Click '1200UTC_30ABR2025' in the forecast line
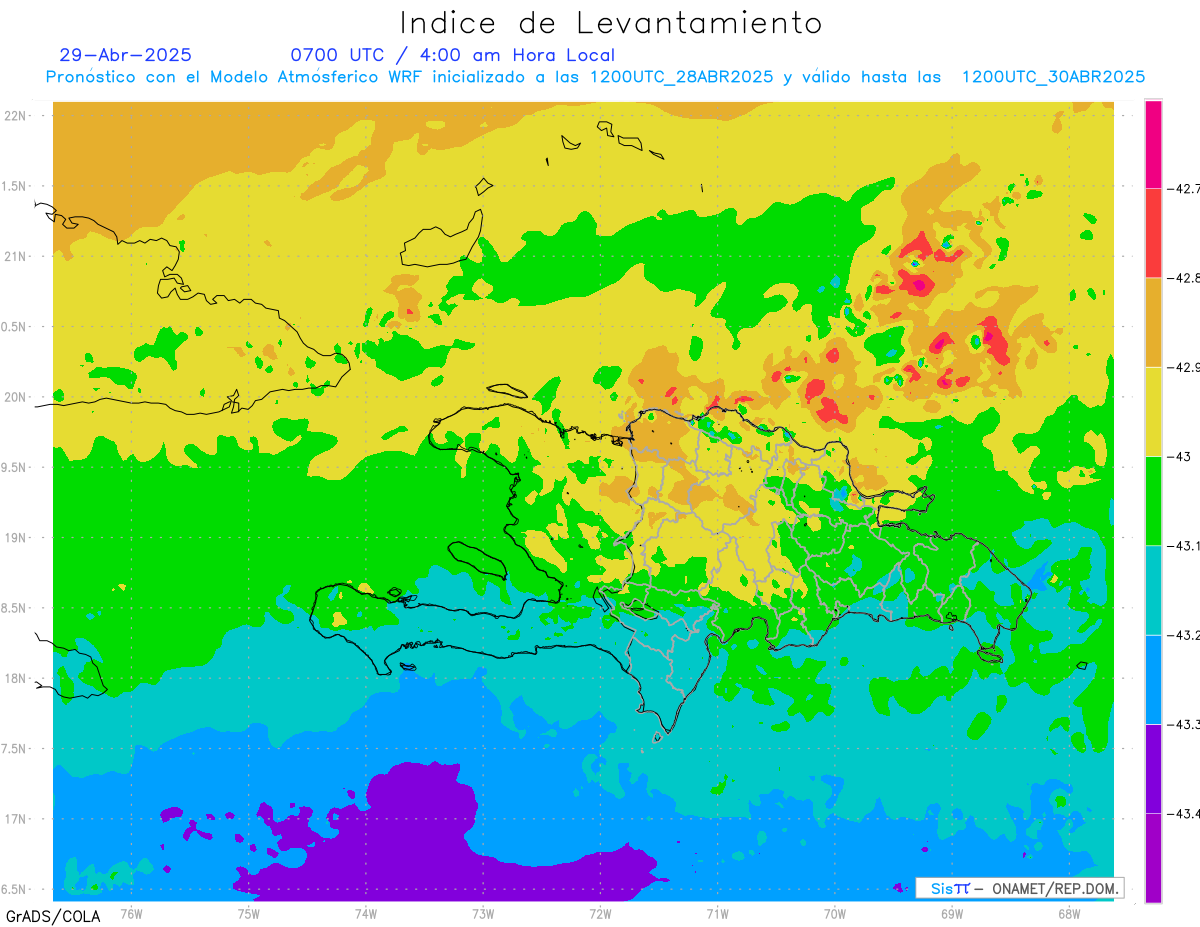The width and height of the screenshot is (1200, 927). pyautogui.click(x=1053, y=77)
